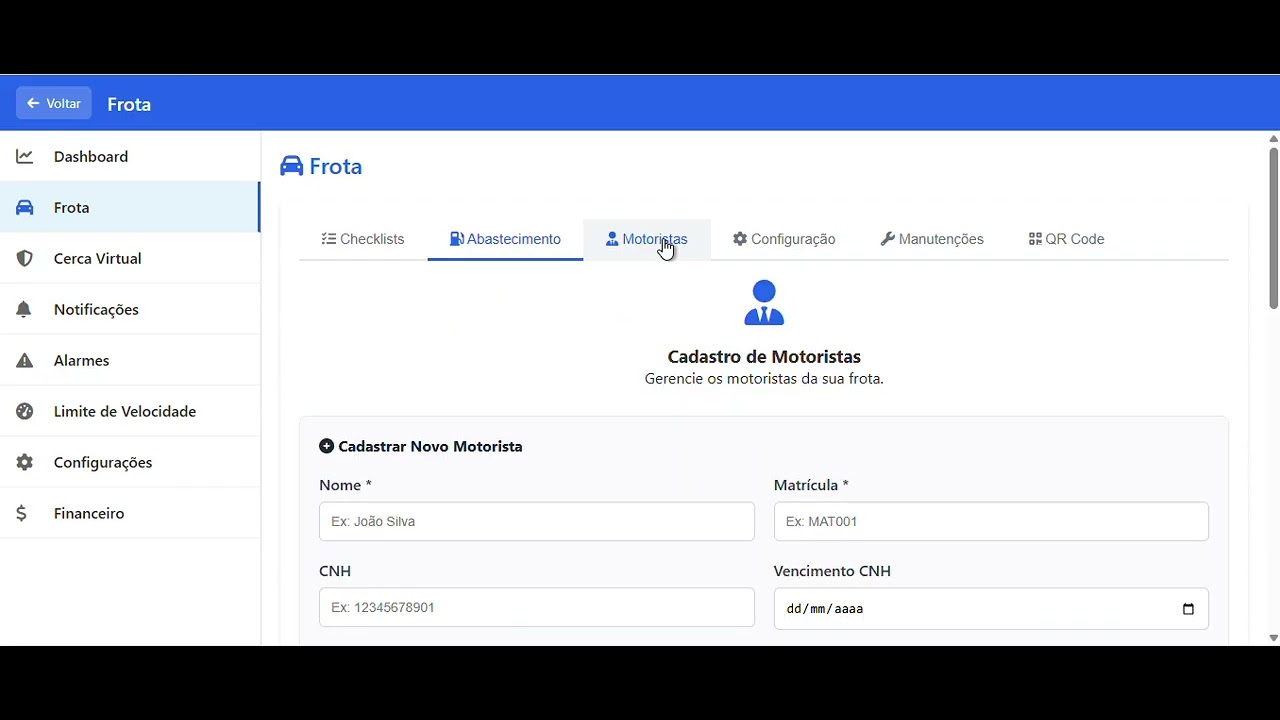Click the shield icon for Cerca Virtual
Viewport: 1280px width, 720px height.
tap(25, 258)
